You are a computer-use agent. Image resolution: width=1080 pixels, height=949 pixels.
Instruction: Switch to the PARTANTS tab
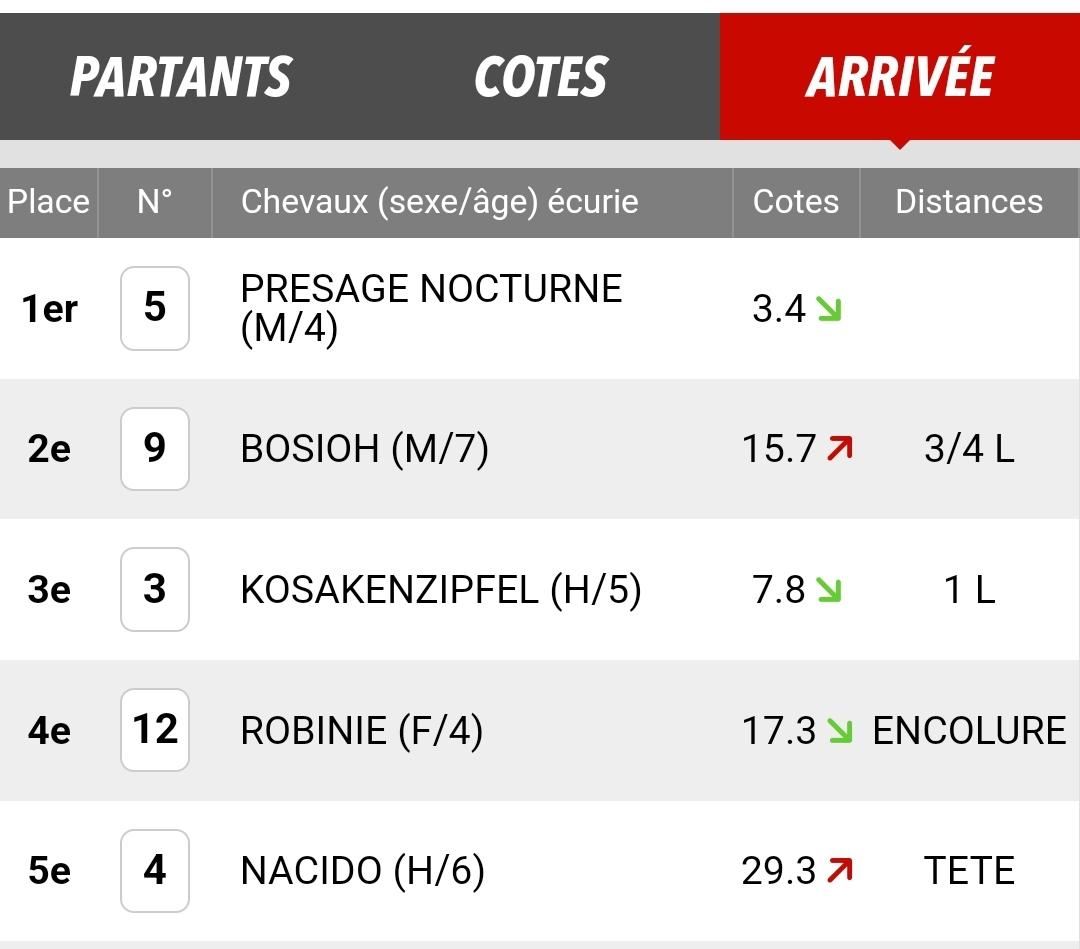(181, 76)
